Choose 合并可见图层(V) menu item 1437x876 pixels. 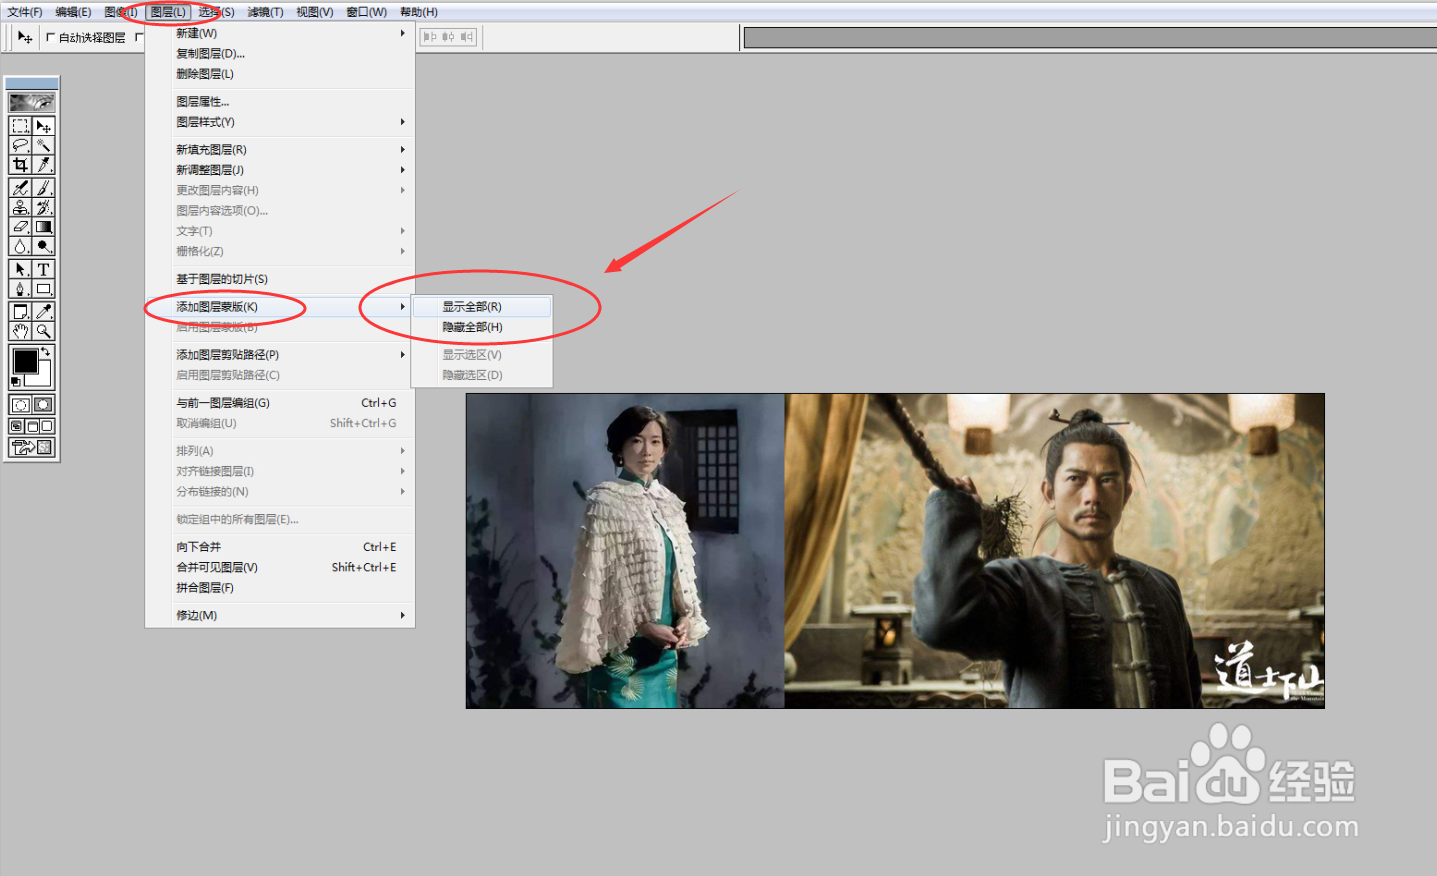click(x=280, y=567)
